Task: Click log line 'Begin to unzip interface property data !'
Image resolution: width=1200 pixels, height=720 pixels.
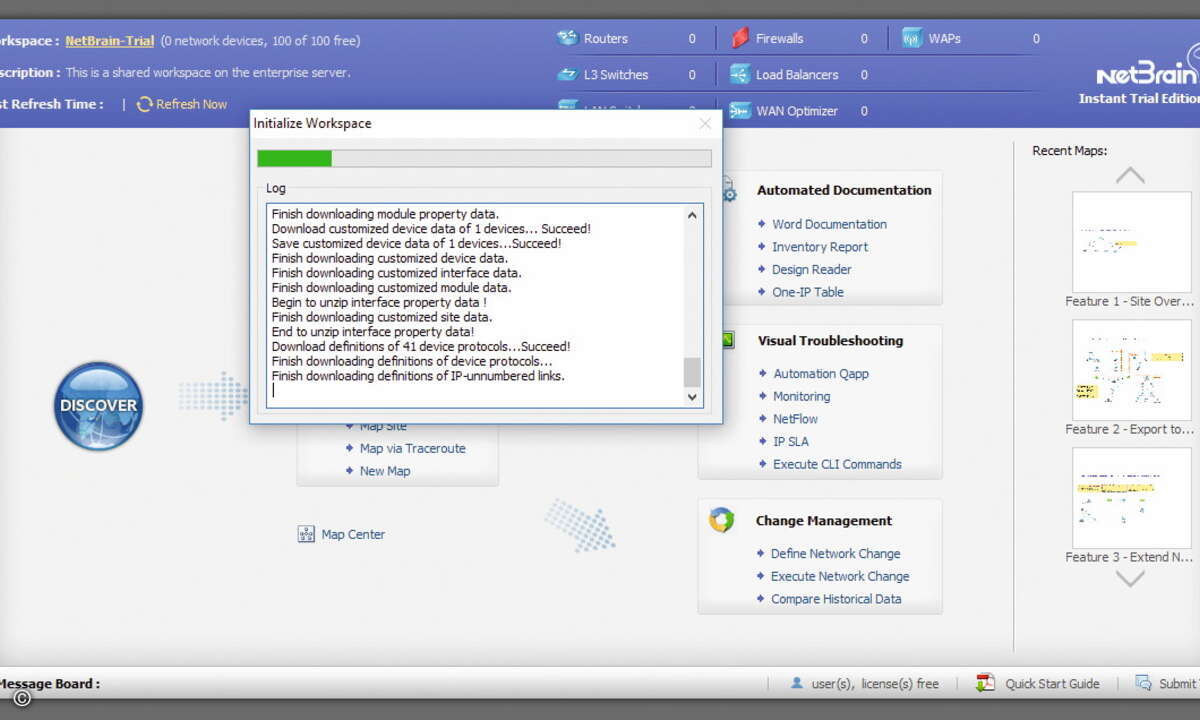Action: click(379, 302)
